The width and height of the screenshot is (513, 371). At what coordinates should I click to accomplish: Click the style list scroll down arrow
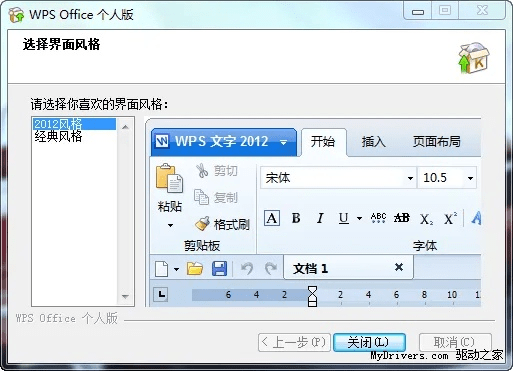pyautogui.click(x=125, y=296)
